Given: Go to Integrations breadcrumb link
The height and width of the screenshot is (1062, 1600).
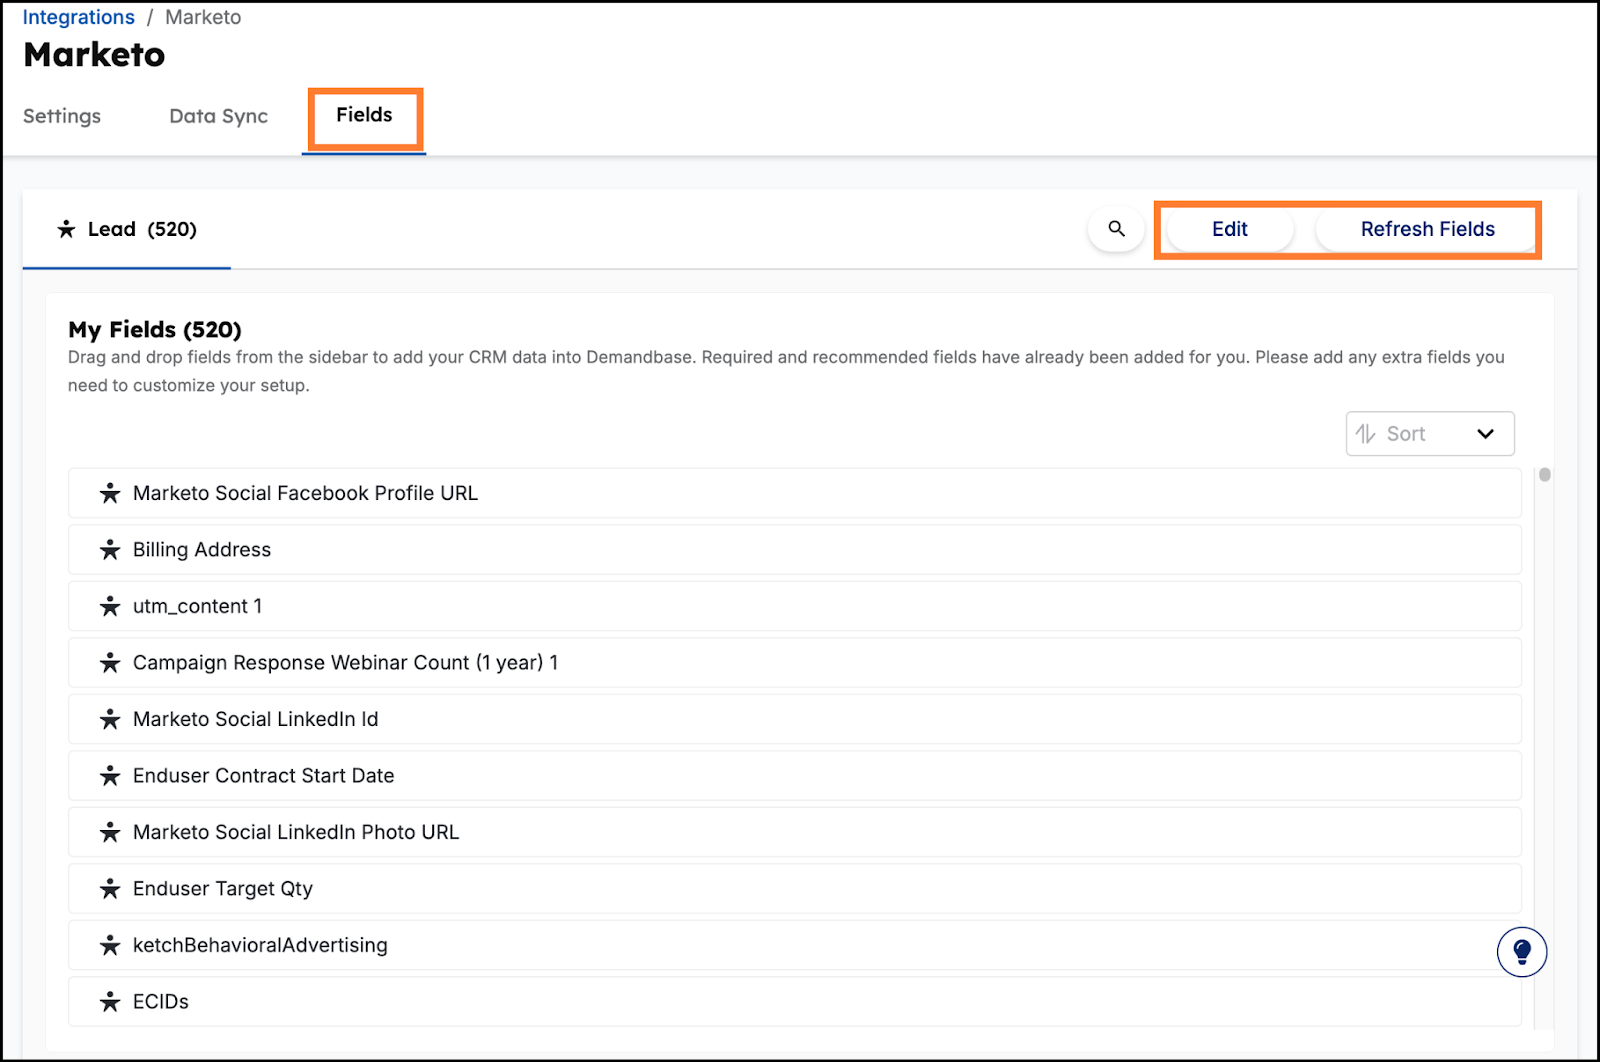Looking at the screenshot, I should click(x=79, y=17).
